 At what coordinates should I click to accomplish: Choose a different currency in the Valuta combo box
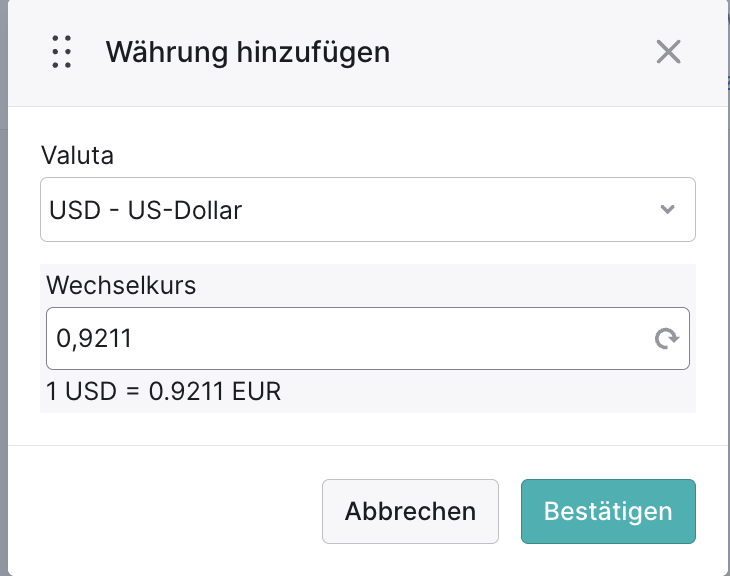[x=368, y=210]
